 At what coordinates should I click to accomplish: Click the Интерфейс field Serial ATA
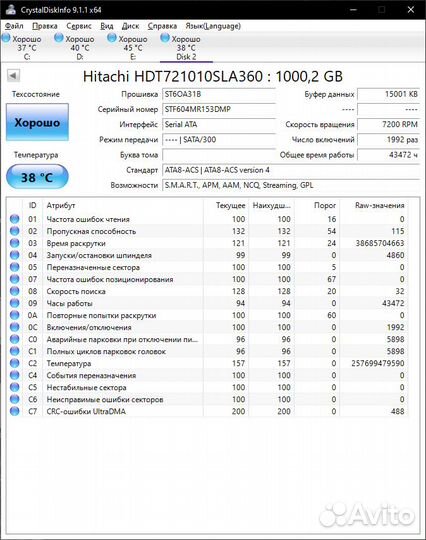tap(219, 124)
